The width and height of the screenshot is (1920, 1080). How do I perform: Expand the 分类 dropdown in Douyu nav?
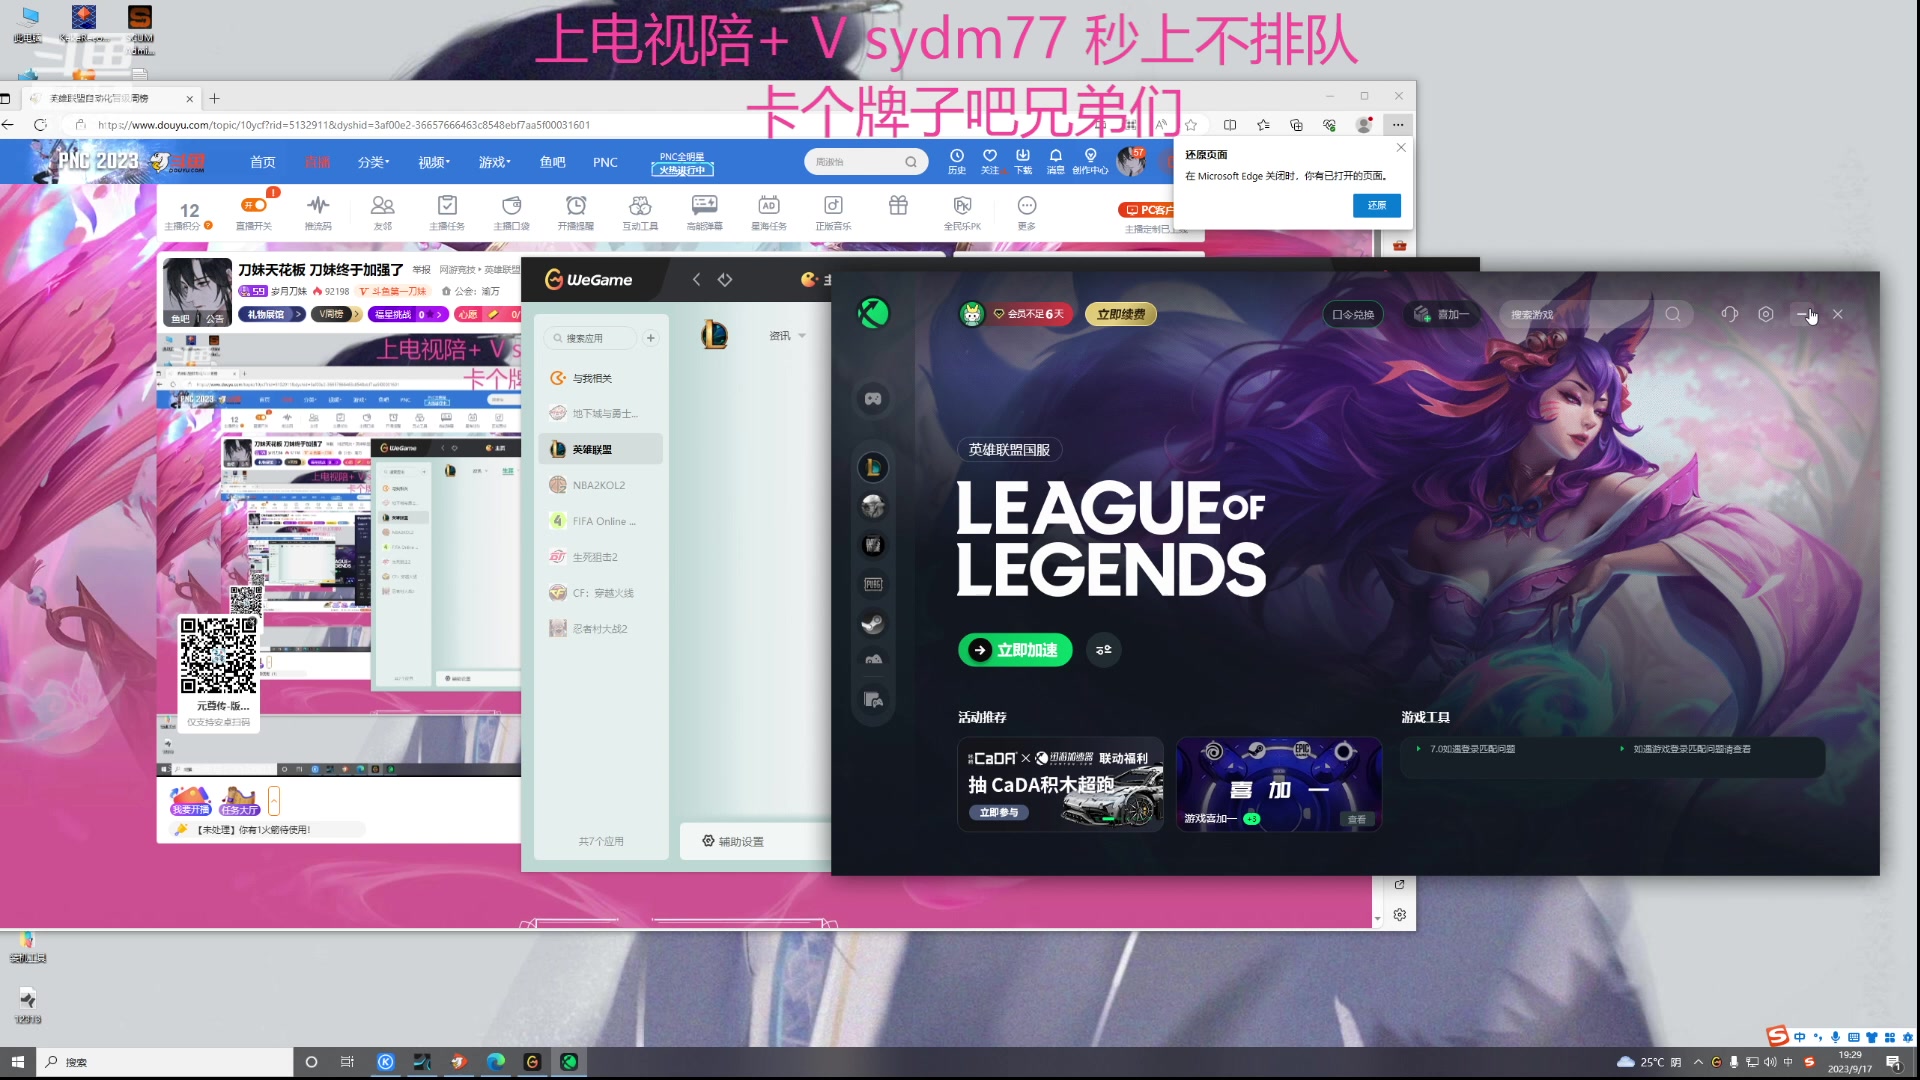click(373, 162)
